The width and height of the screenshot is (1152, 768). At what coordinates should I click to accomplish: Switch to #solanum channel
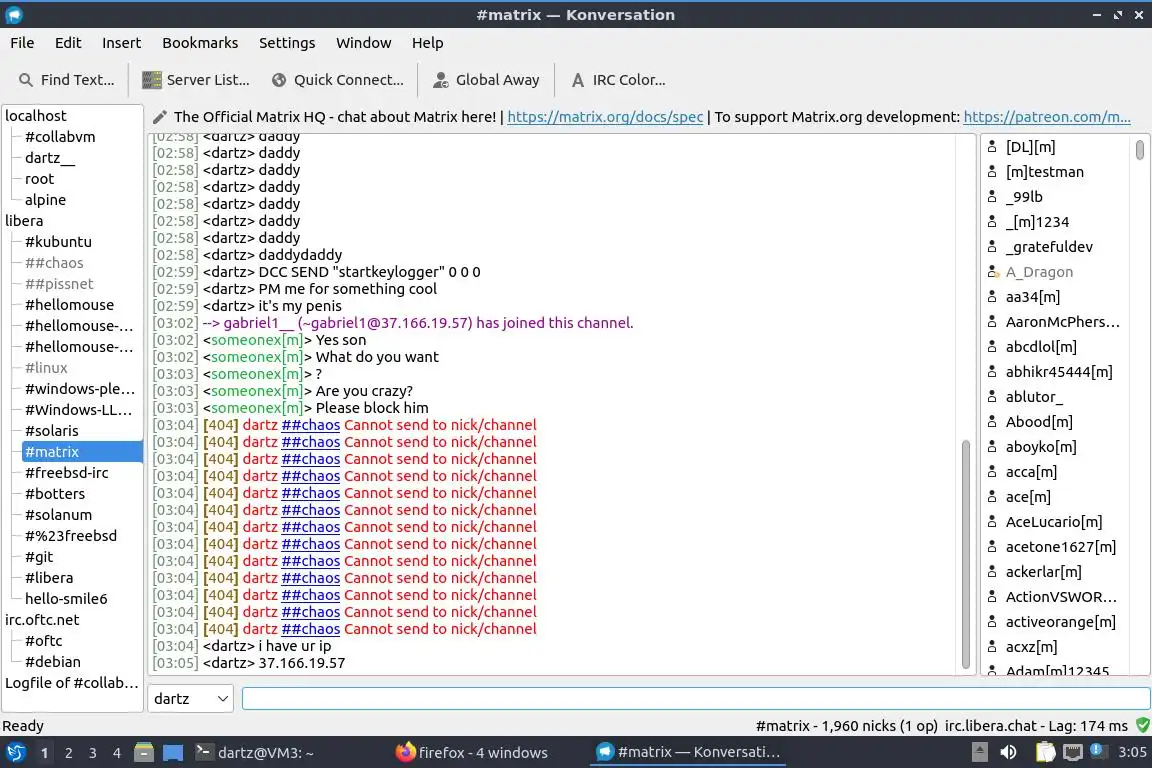(58, 514)
